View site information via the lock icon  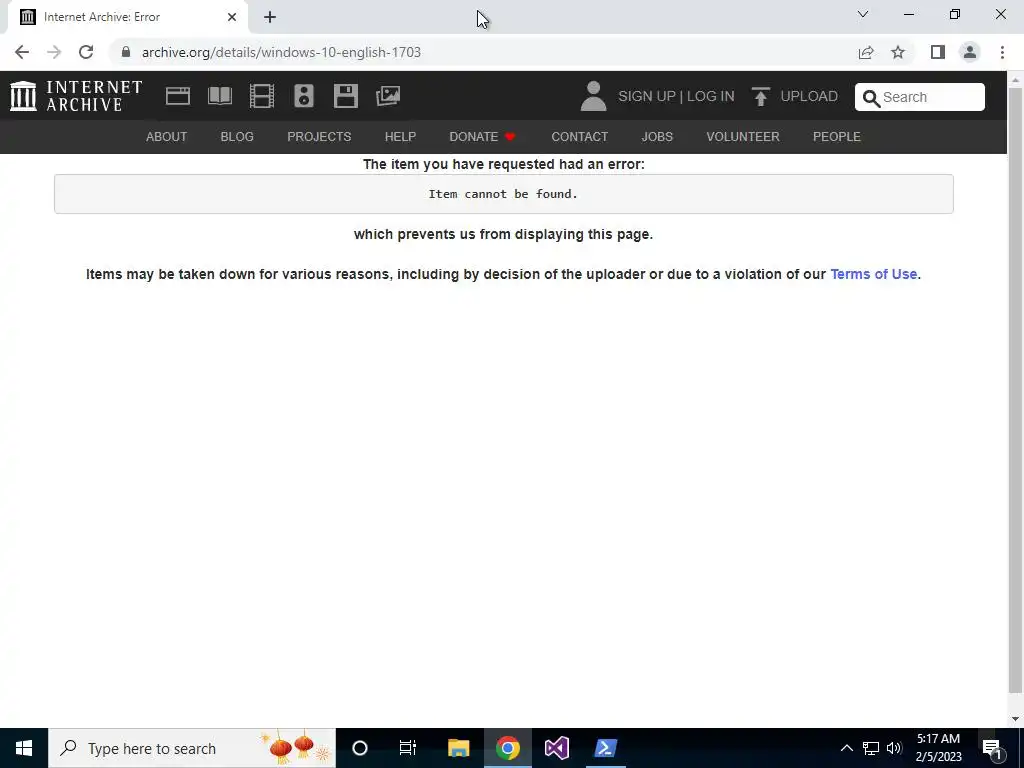[x=126, y=52]
